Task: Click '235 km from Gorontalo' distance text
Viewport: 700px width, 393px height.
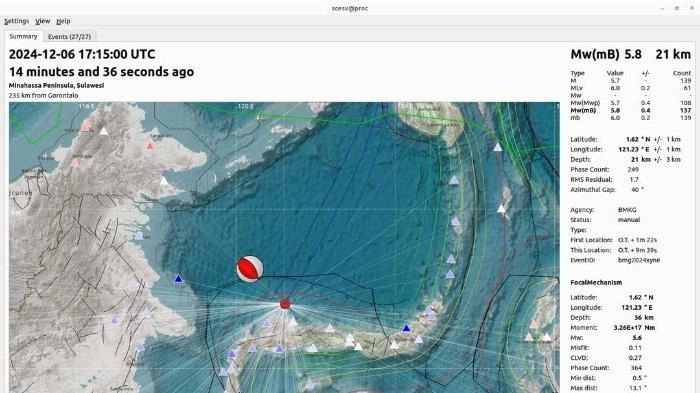Action: point(43,95)
